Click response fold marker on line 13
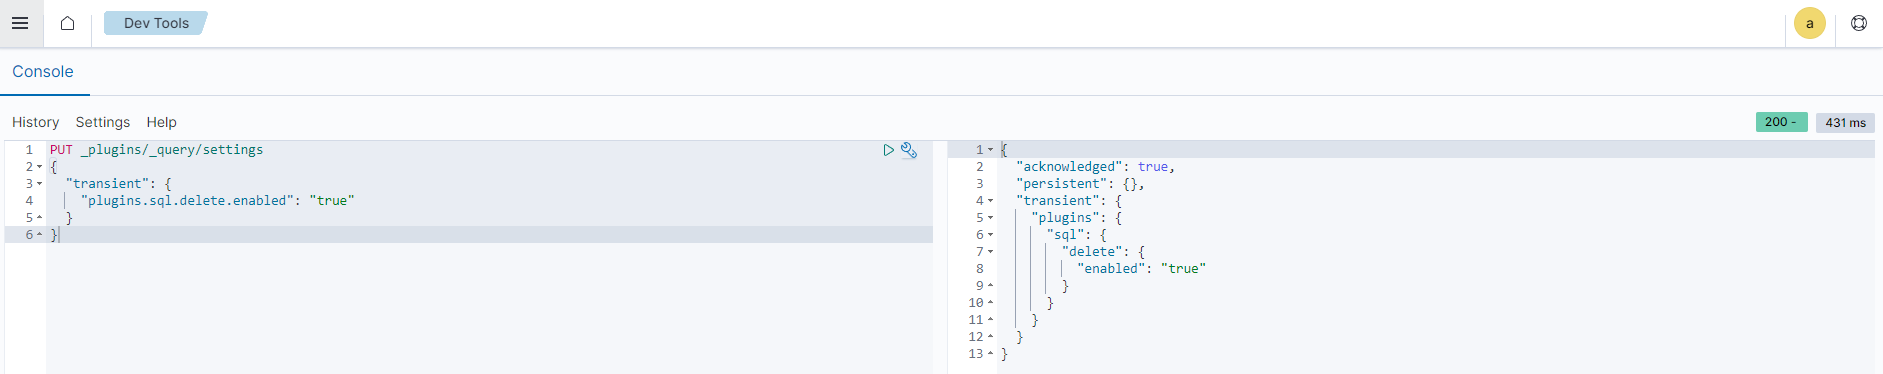Viewport: 1883px width, 374px height. [x=991, y=354]
